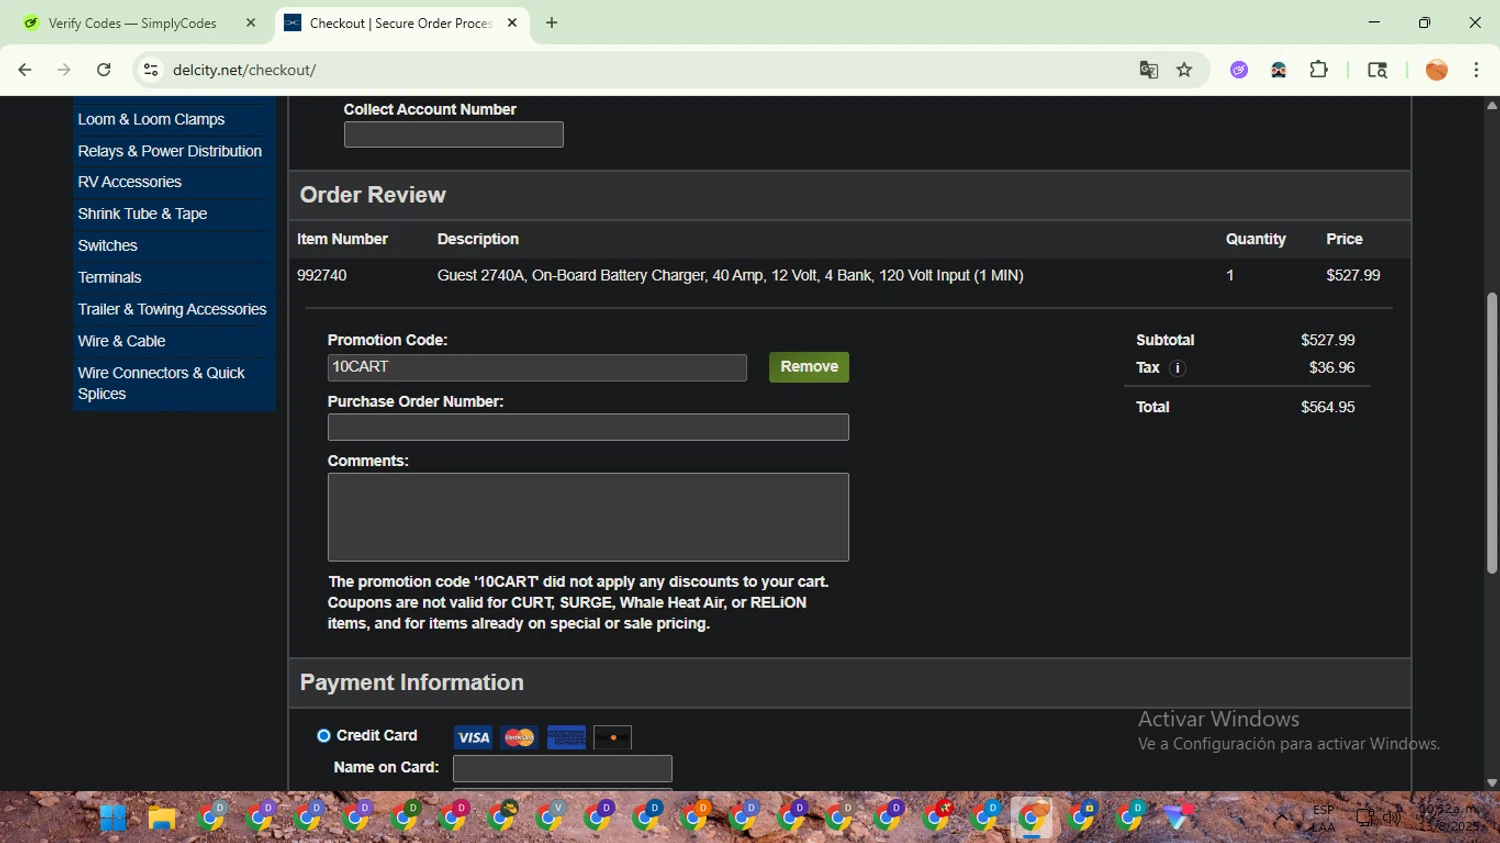The width and height of the screenshot is (1500, 843).
Task: Click the American Express logo
Action: click(566, 738)
